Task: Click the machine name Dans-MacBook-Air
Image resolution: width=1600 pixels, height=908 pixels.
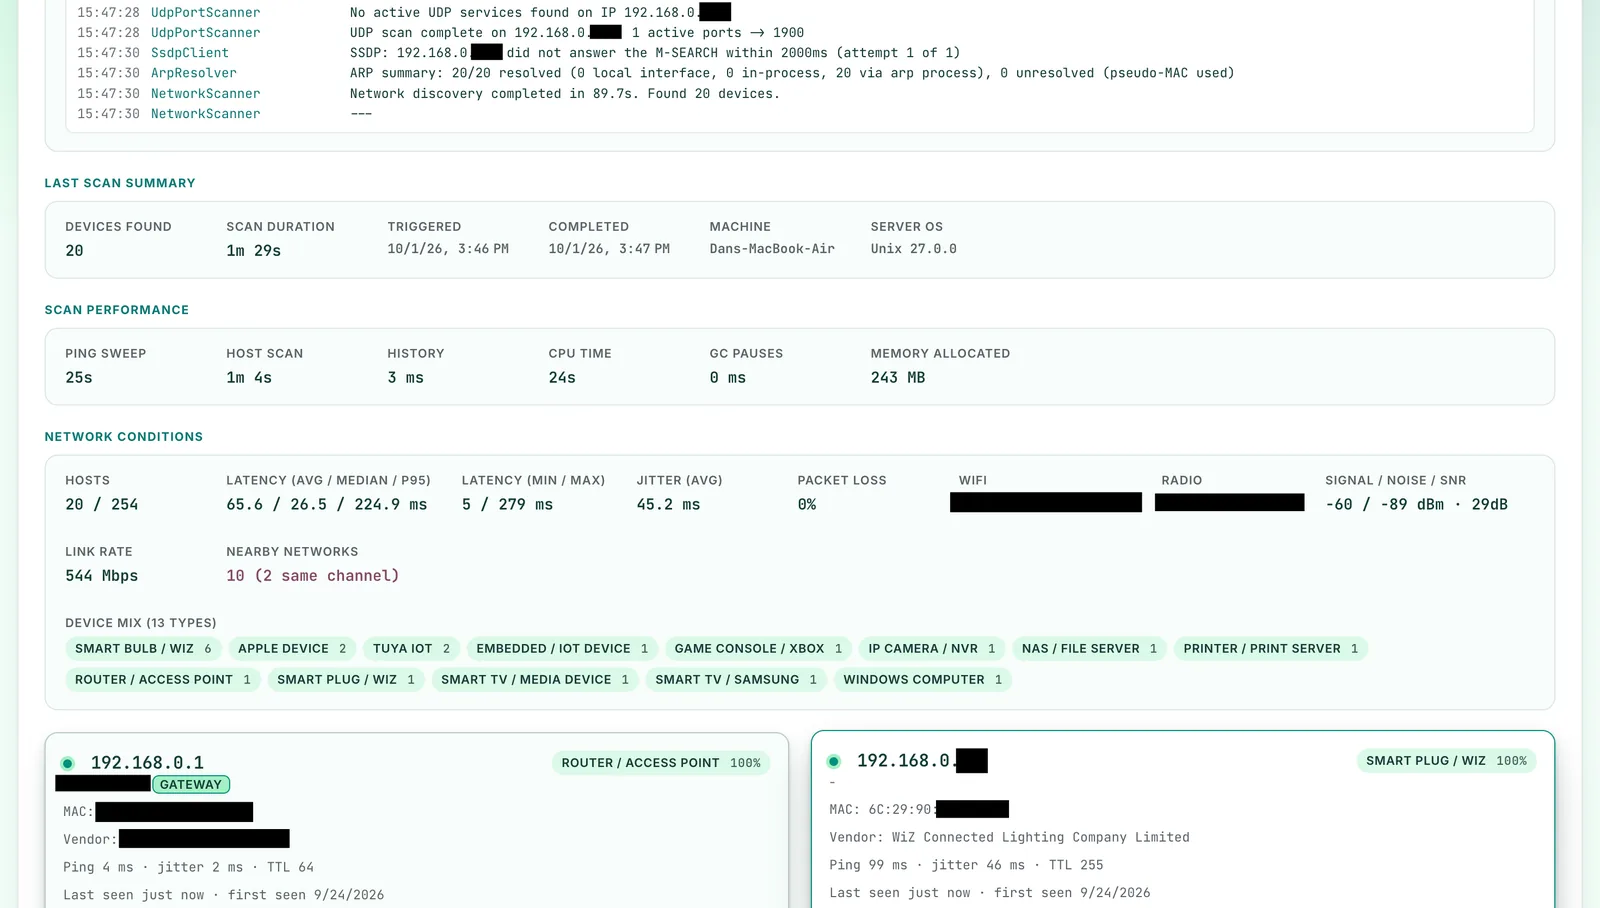Action: coord(772,249)
